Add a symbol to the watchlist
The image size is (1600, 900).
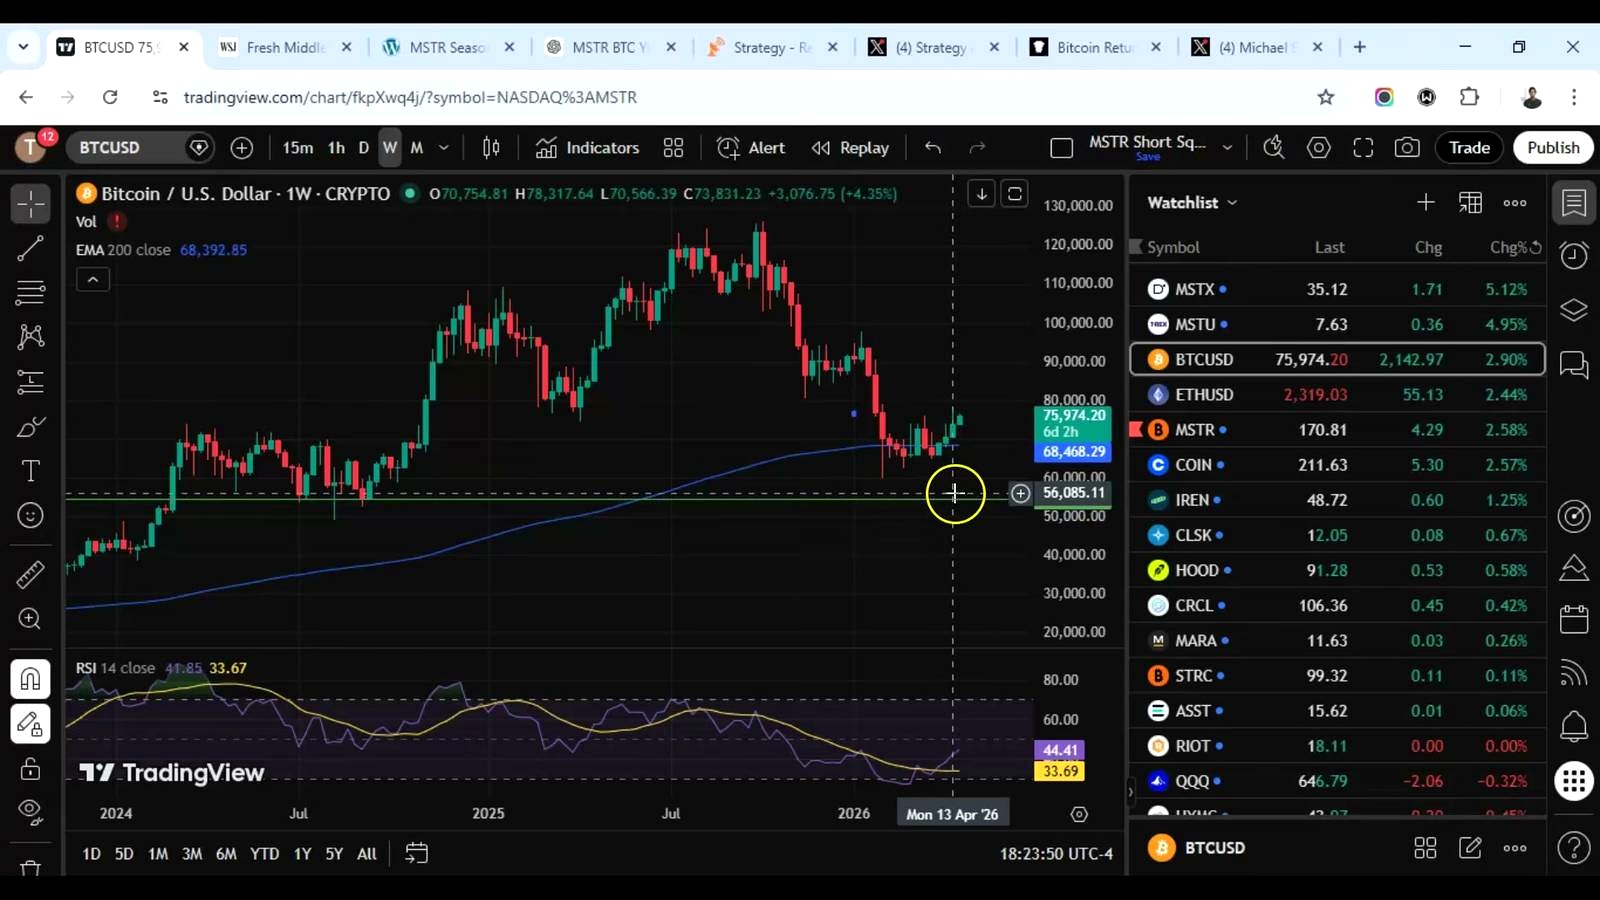1425,203
